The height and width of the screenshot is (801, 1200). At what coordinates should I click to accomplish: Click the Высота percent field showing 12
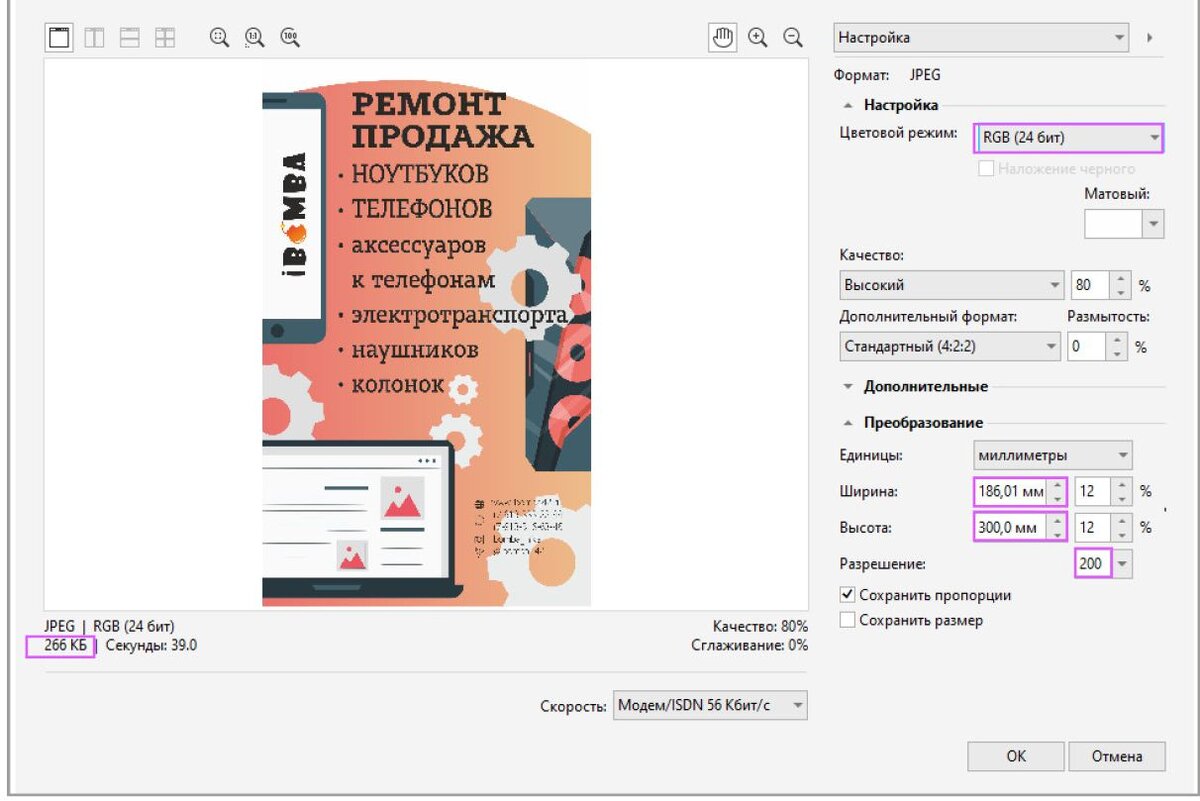(x=1092, y=527)
